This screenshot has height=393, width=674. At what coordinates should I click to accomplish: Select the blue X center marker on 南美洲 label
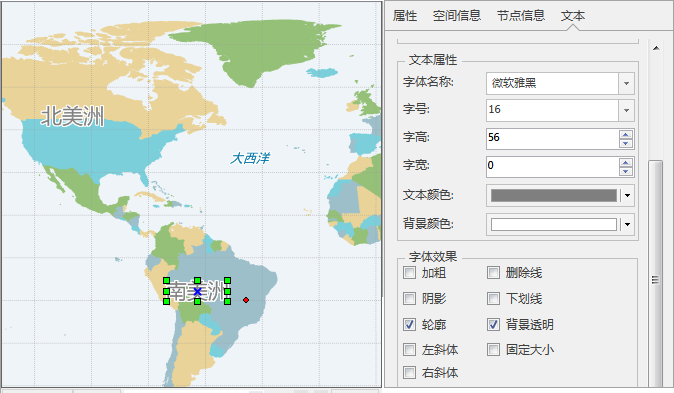(197, 292)
